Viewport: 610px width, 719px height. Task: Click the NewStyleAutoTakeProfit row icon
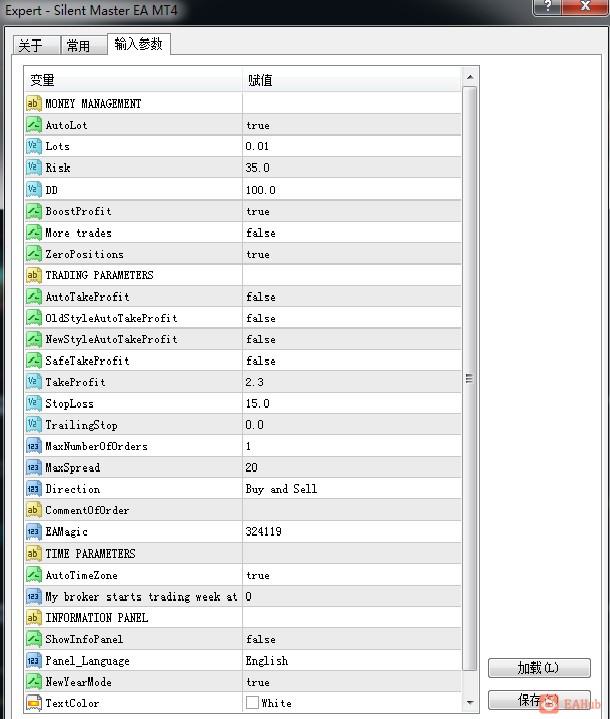tap(33, 339)
